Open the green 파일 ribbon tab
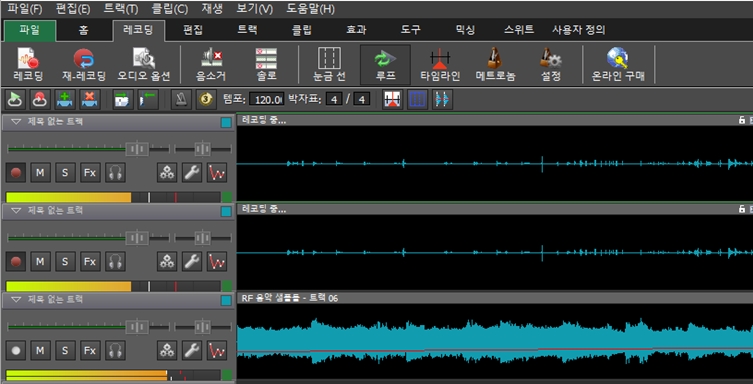The width and height of the screenshot is (753, 384). click(30, 30)
